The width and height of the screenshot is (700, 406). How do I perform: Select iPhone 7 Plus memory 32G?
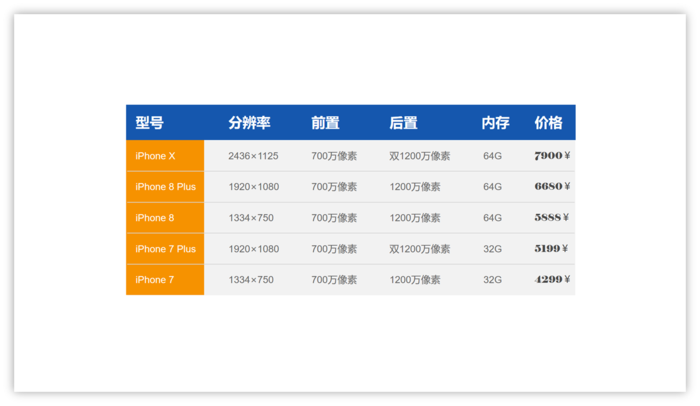(x=492, y=249)
